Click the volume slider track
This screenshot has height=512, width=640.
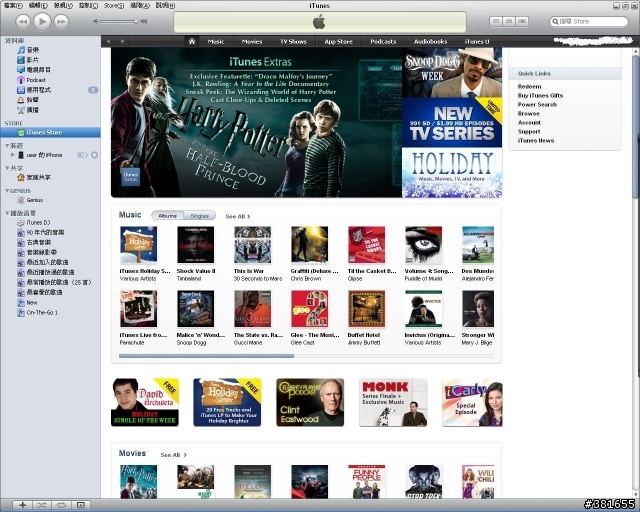(x=118, y=21)
